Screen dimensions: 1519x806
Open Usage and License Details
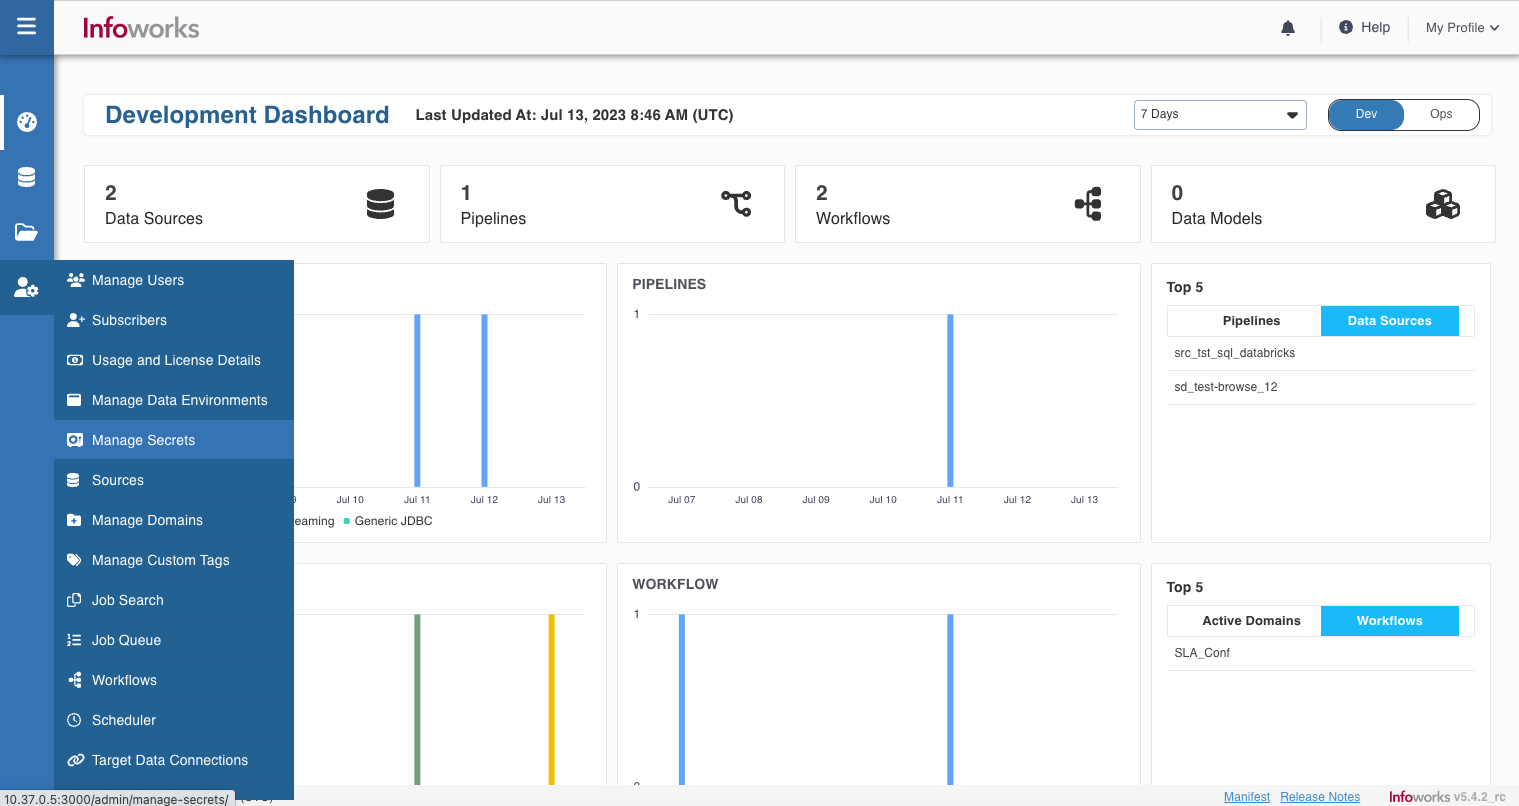pos(174,360)
